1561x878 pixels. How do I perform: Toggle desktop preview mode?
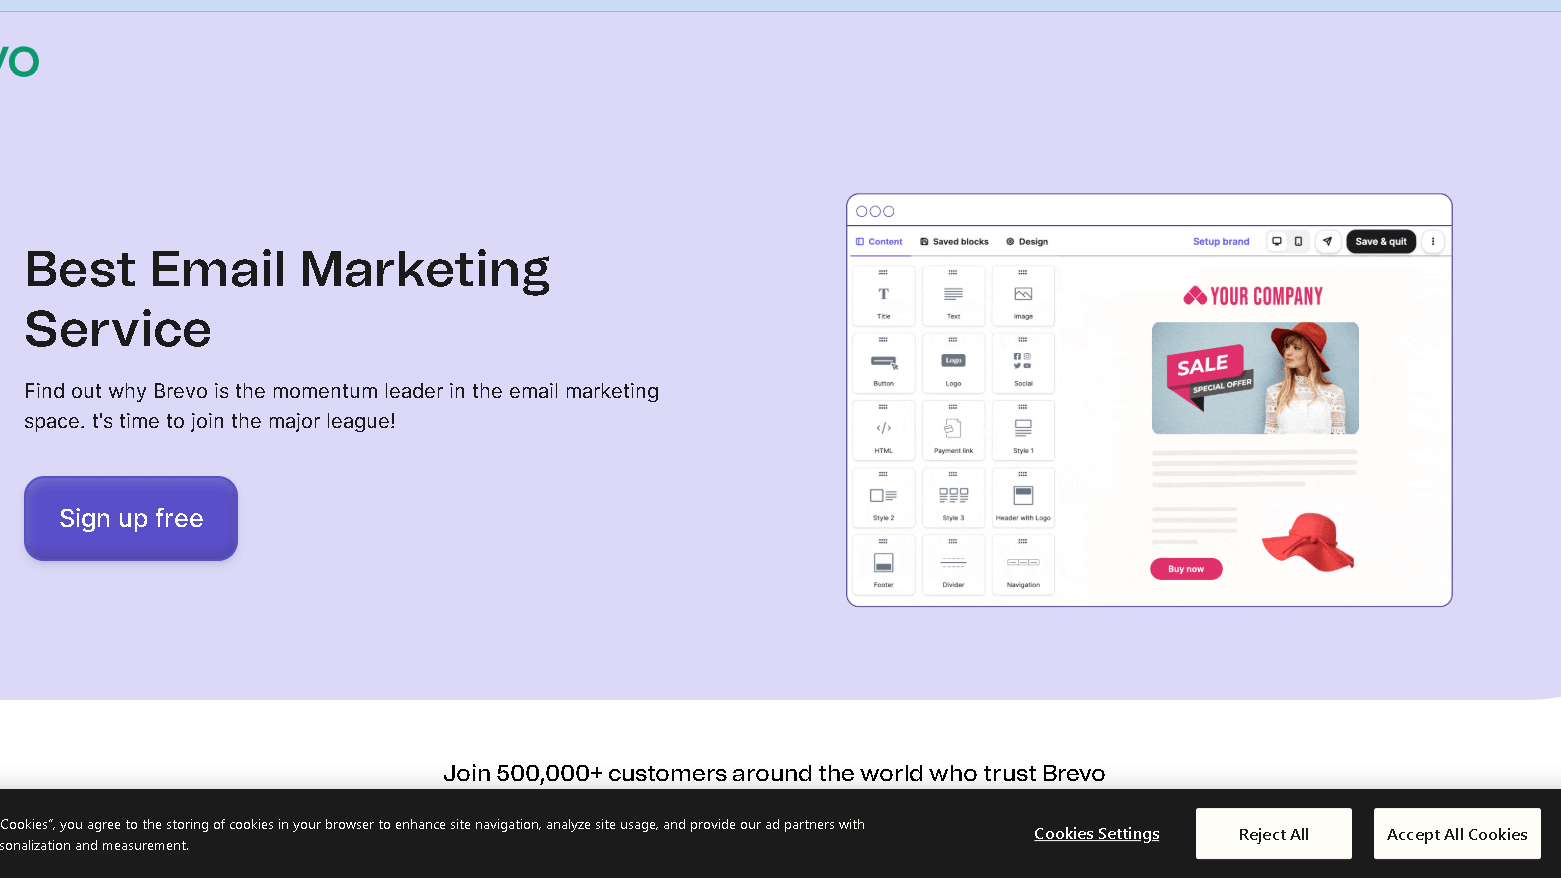pos(1277,241)
